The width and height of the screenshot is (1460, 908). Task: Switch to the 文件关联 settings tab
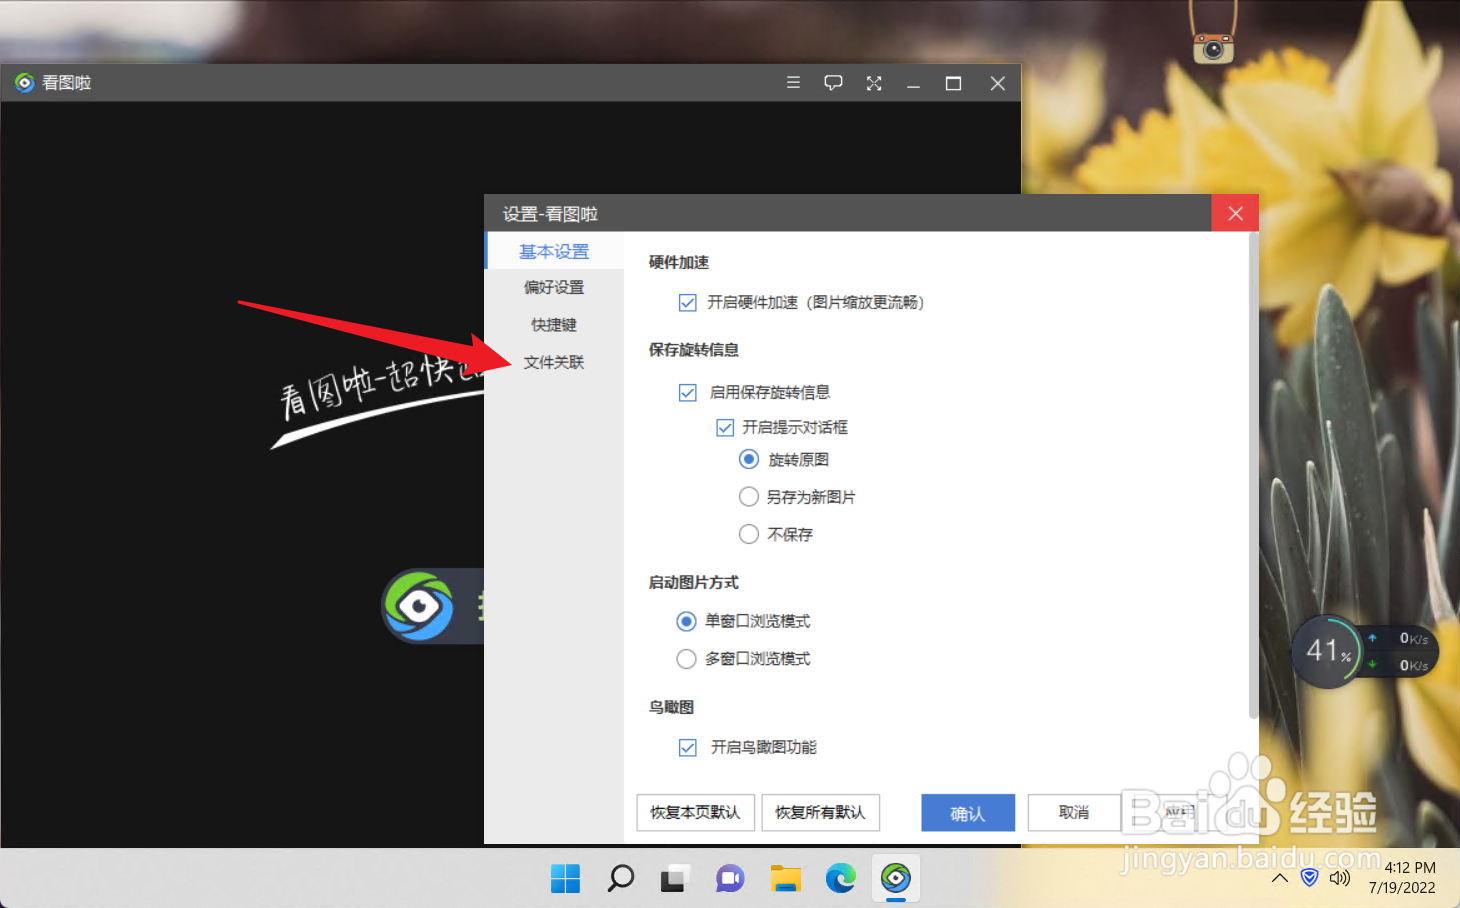[x=553, y=361]
